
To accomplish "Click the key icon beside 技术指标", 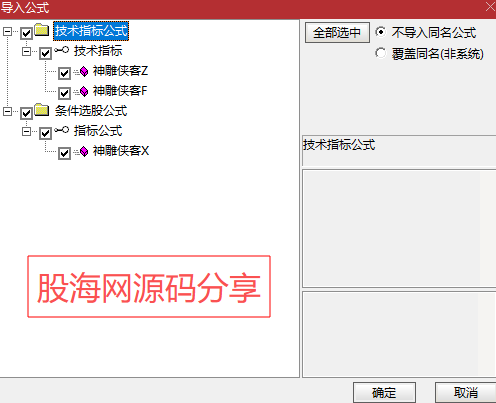I will click(x=62, y=50).
